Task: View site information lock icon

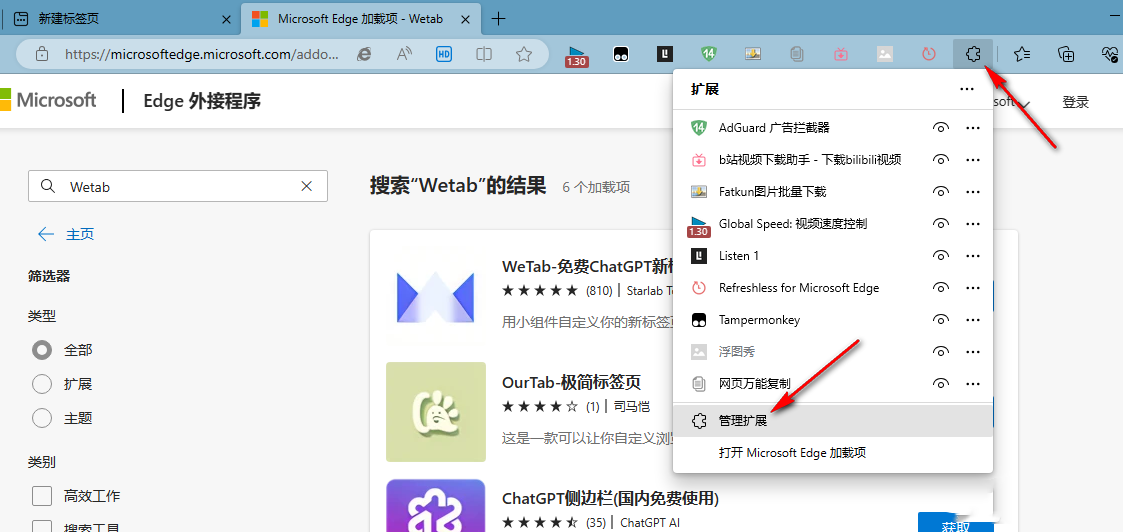Action: [42, 54]
